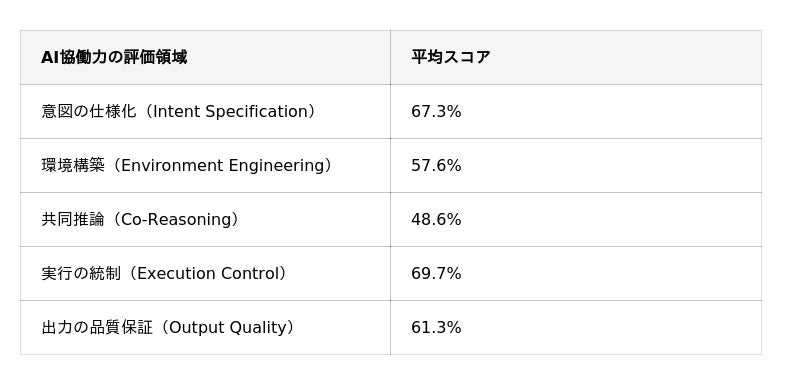Click the words Environment Engineering
800x385 pixels.
222,166
